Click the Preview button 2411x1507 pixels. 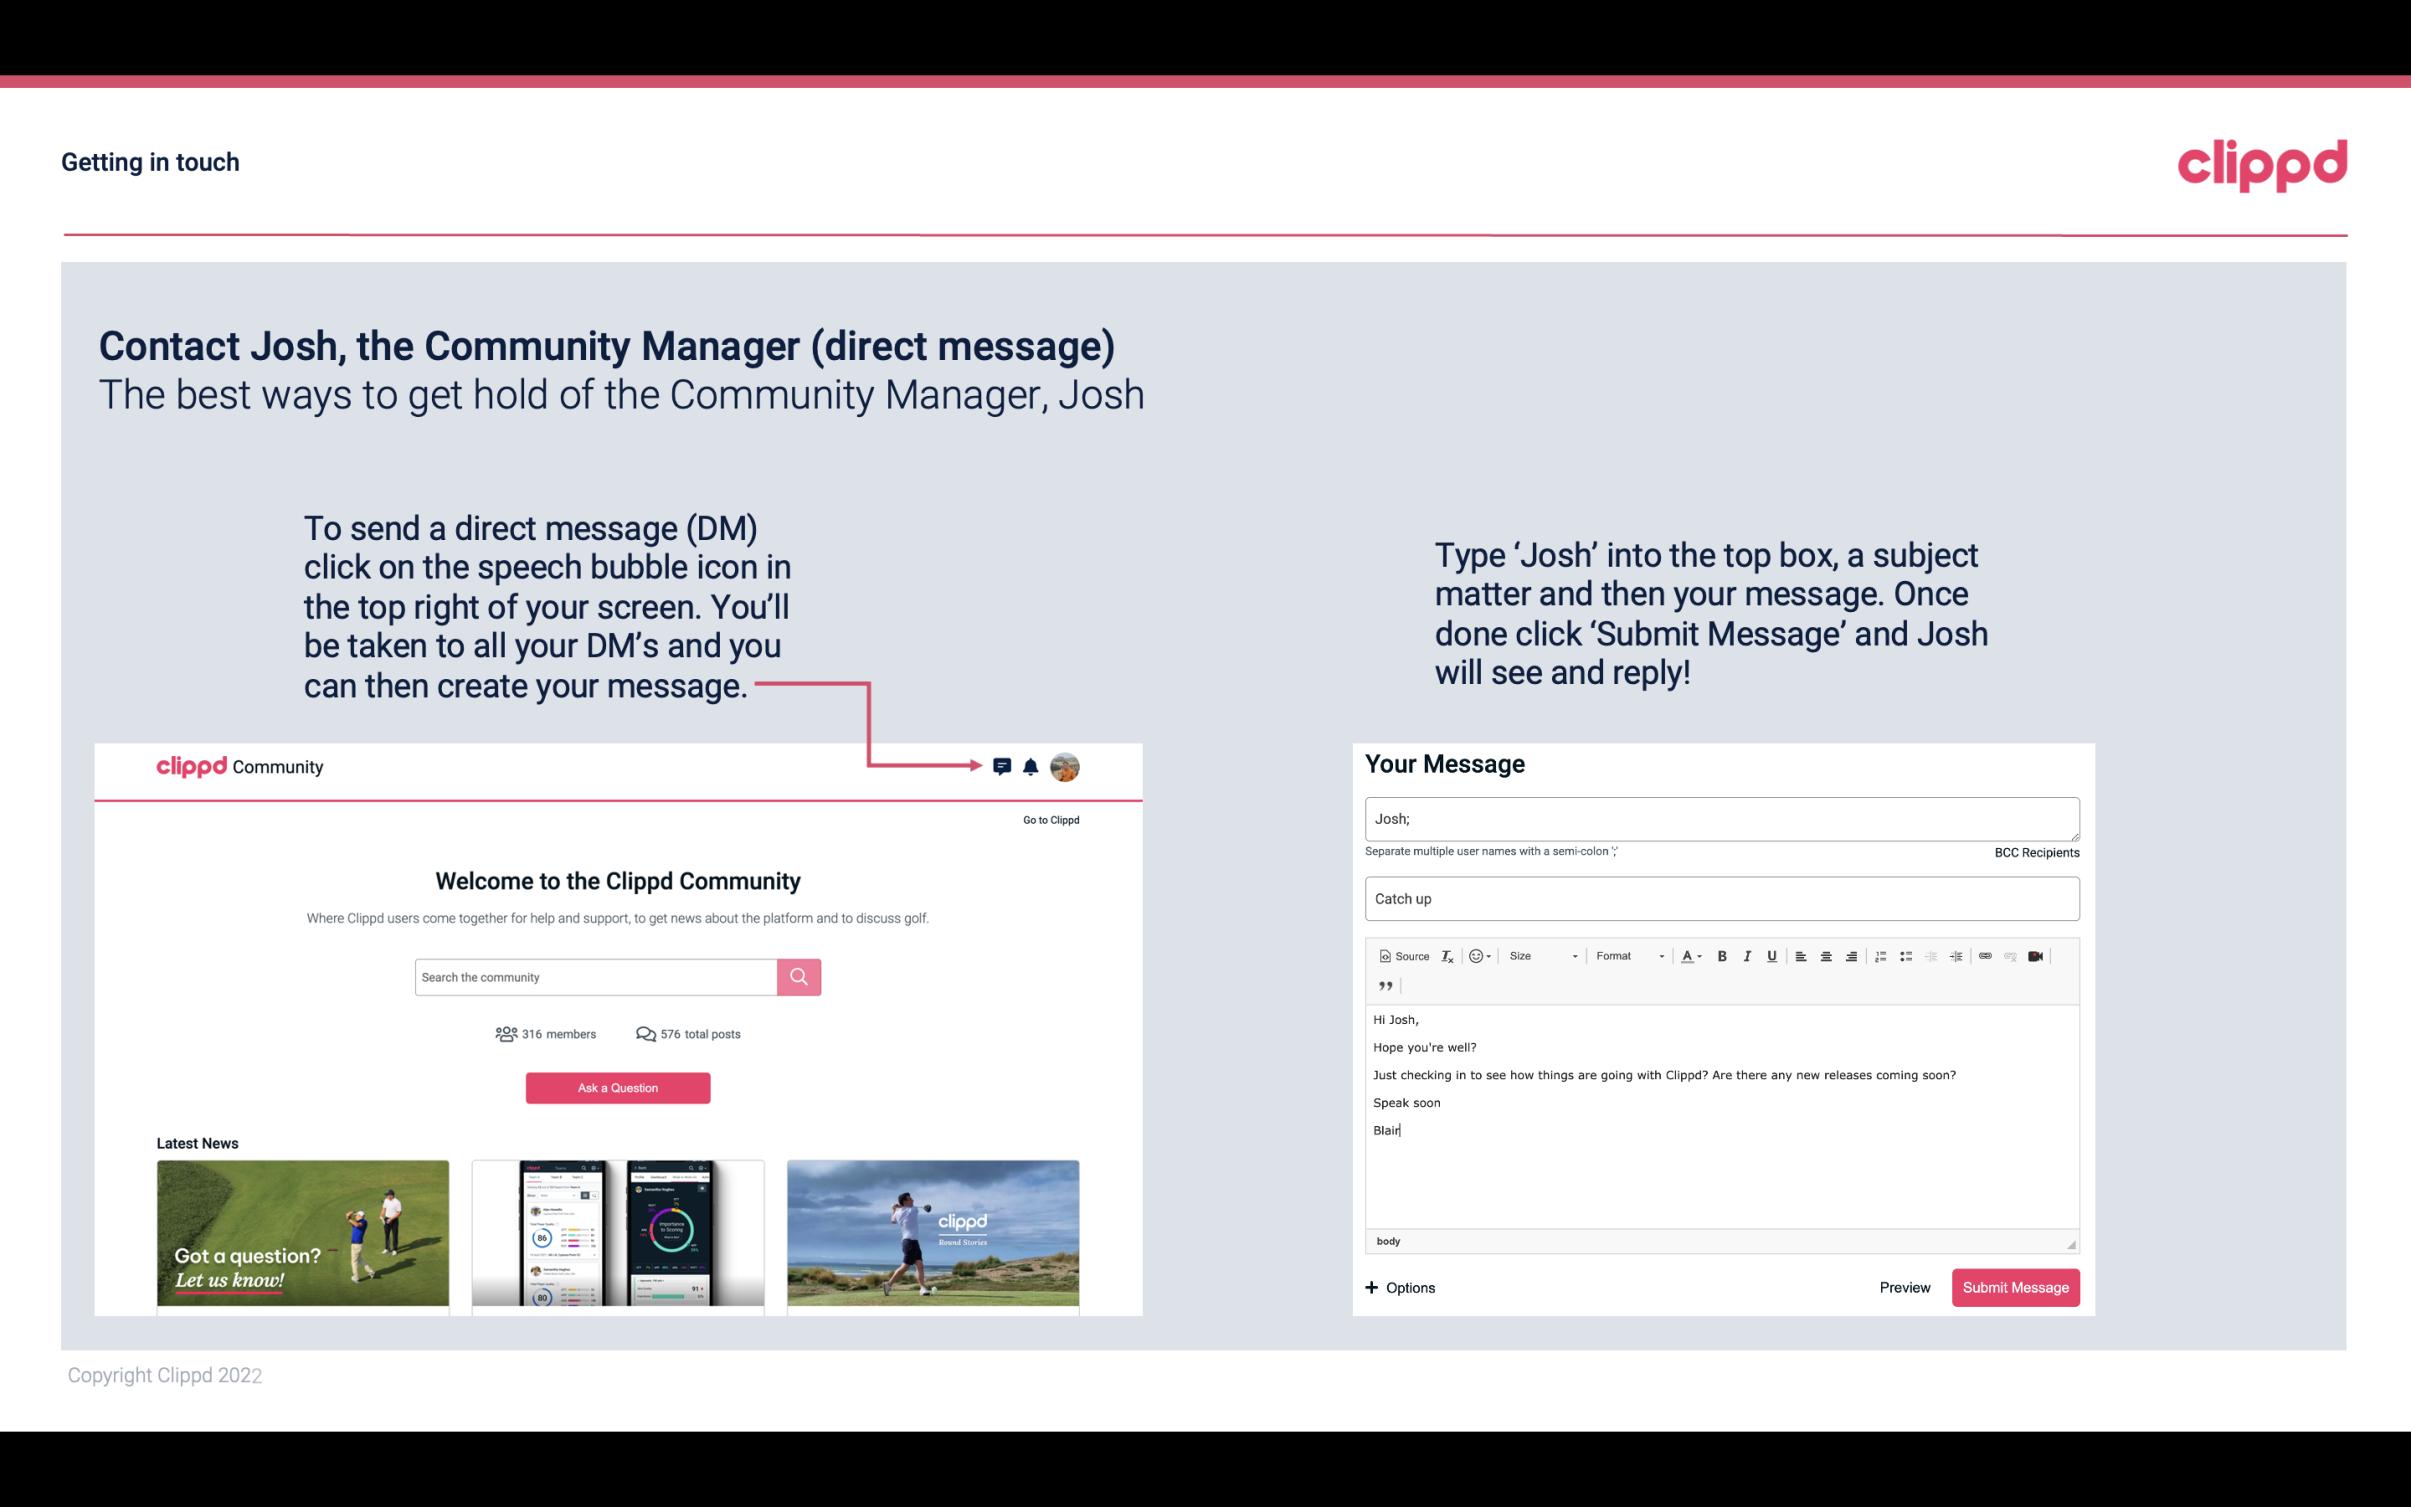pos(1906,1288)
